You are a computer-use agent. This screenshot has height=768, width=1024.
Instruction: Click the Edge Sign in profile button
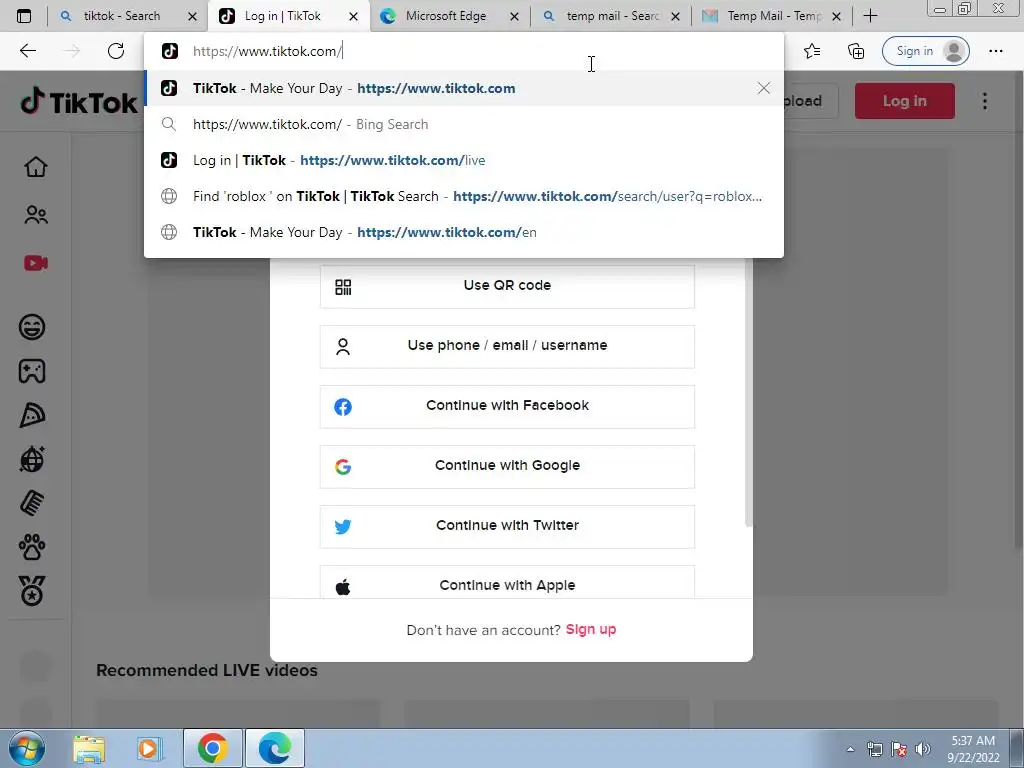click(x=925, y=51)
